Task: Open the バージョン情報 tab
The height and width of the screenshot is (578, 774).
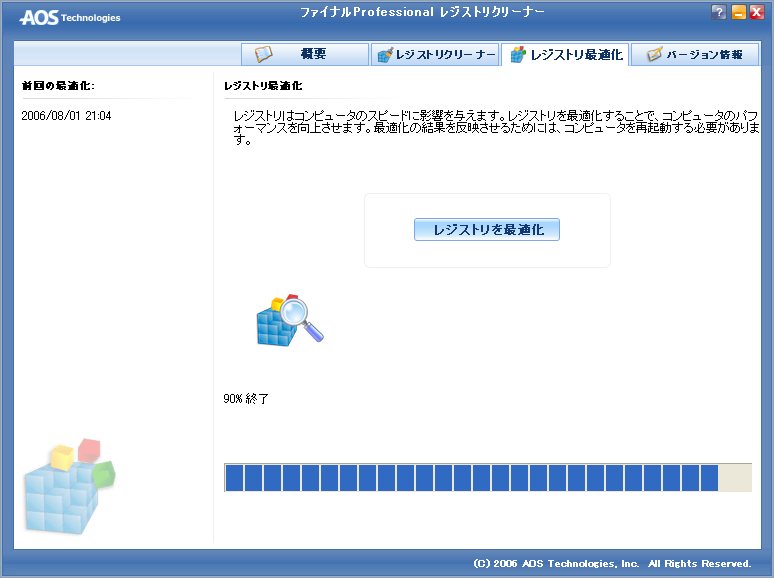Action: point(695,54)
